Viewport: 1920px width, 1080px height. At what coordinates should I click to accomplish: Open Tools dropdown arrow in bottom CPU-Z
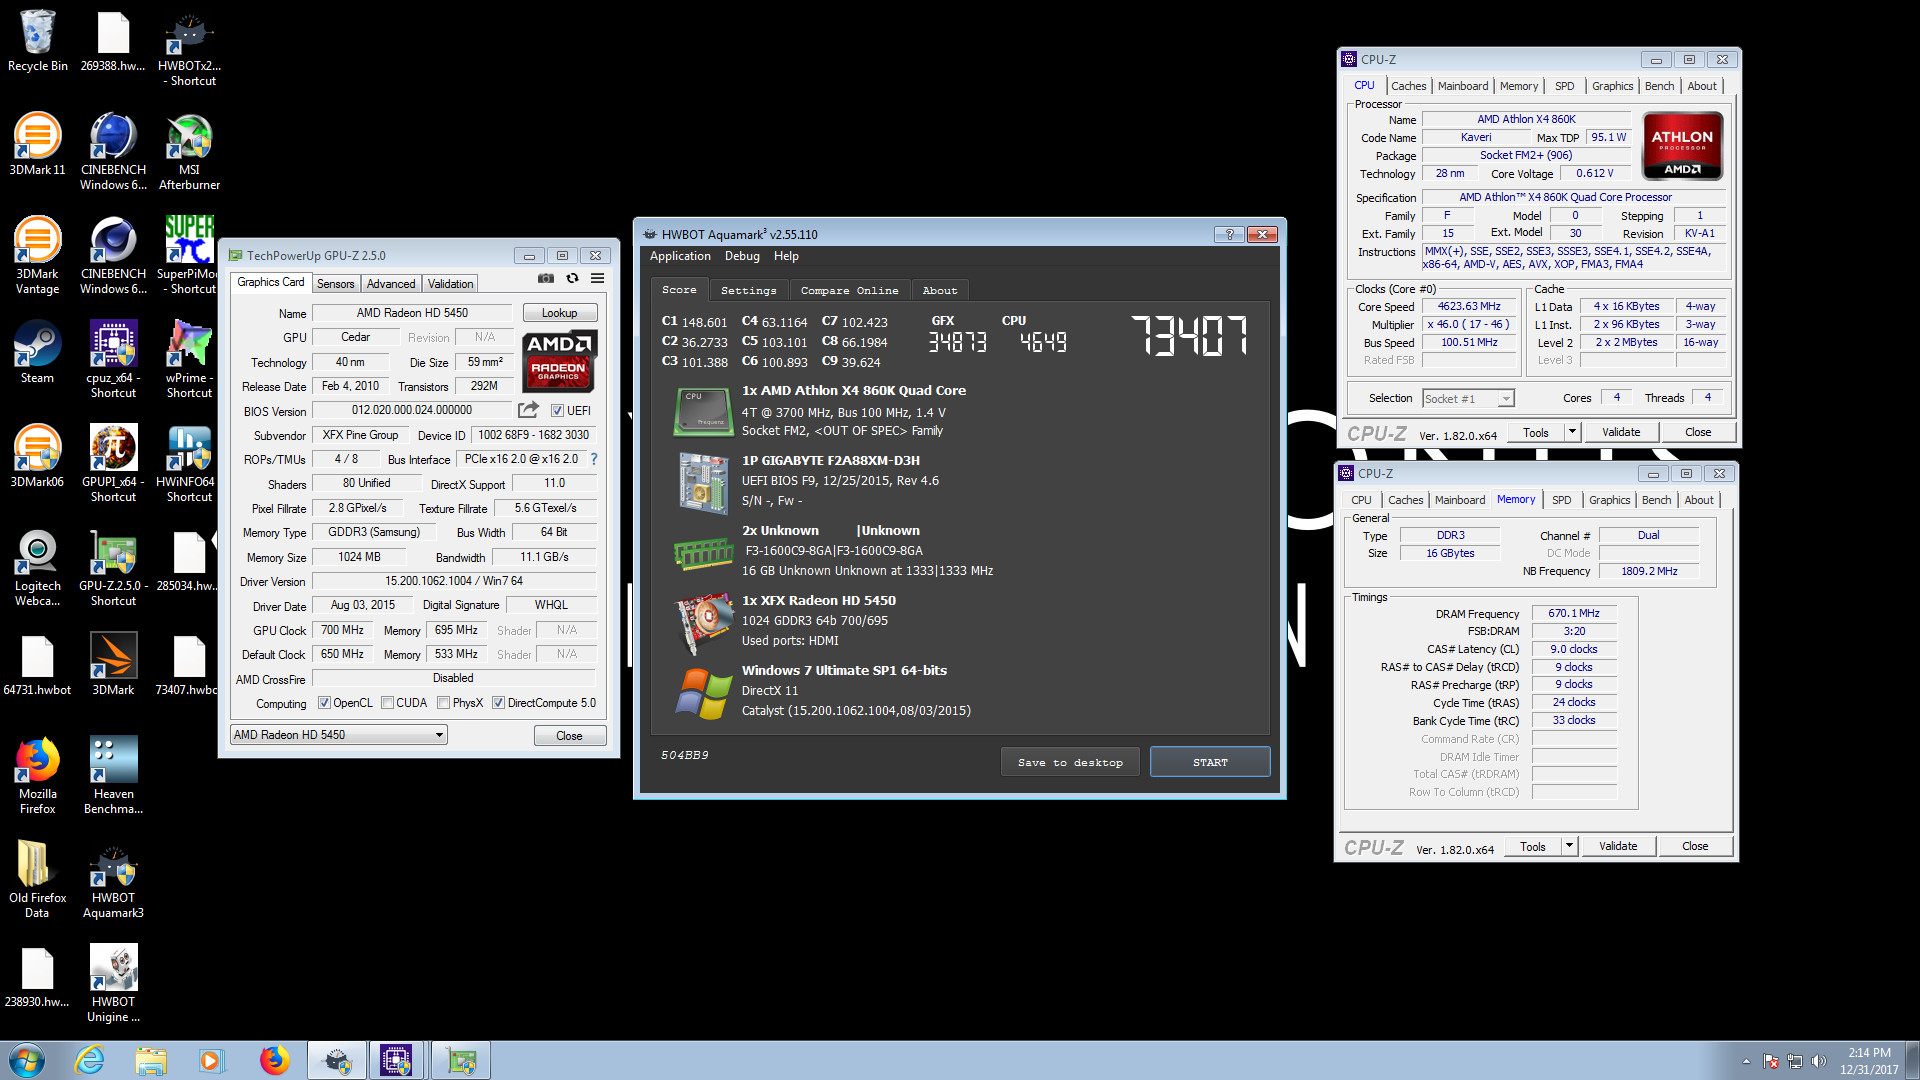[x=1569, y=846]
